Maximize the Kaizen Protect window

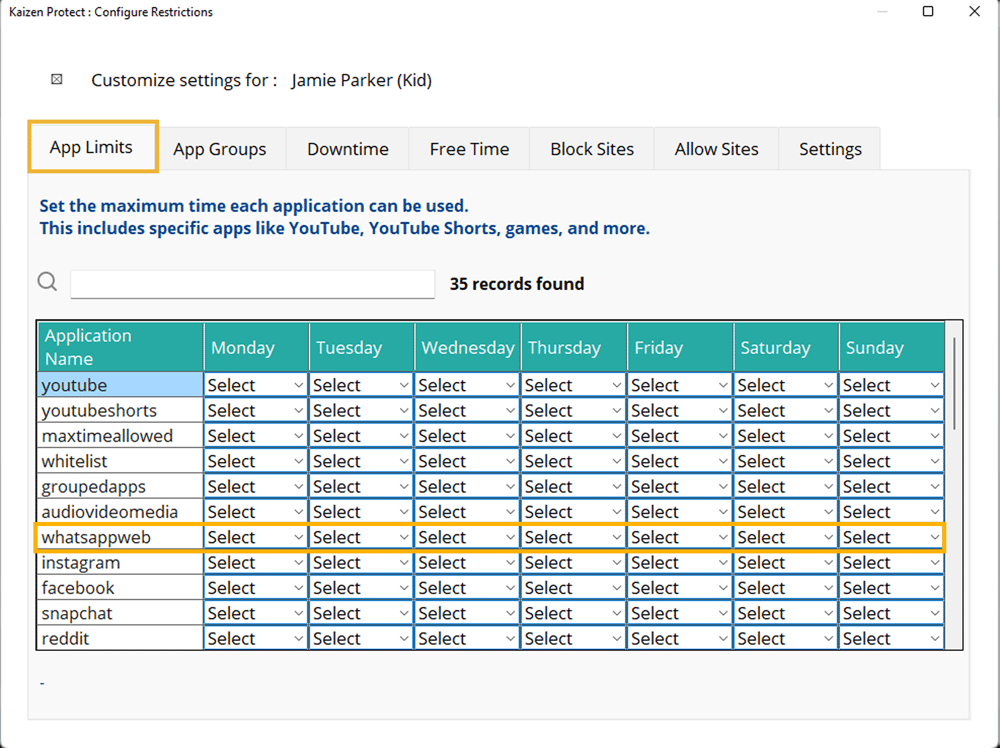[927, 12]
